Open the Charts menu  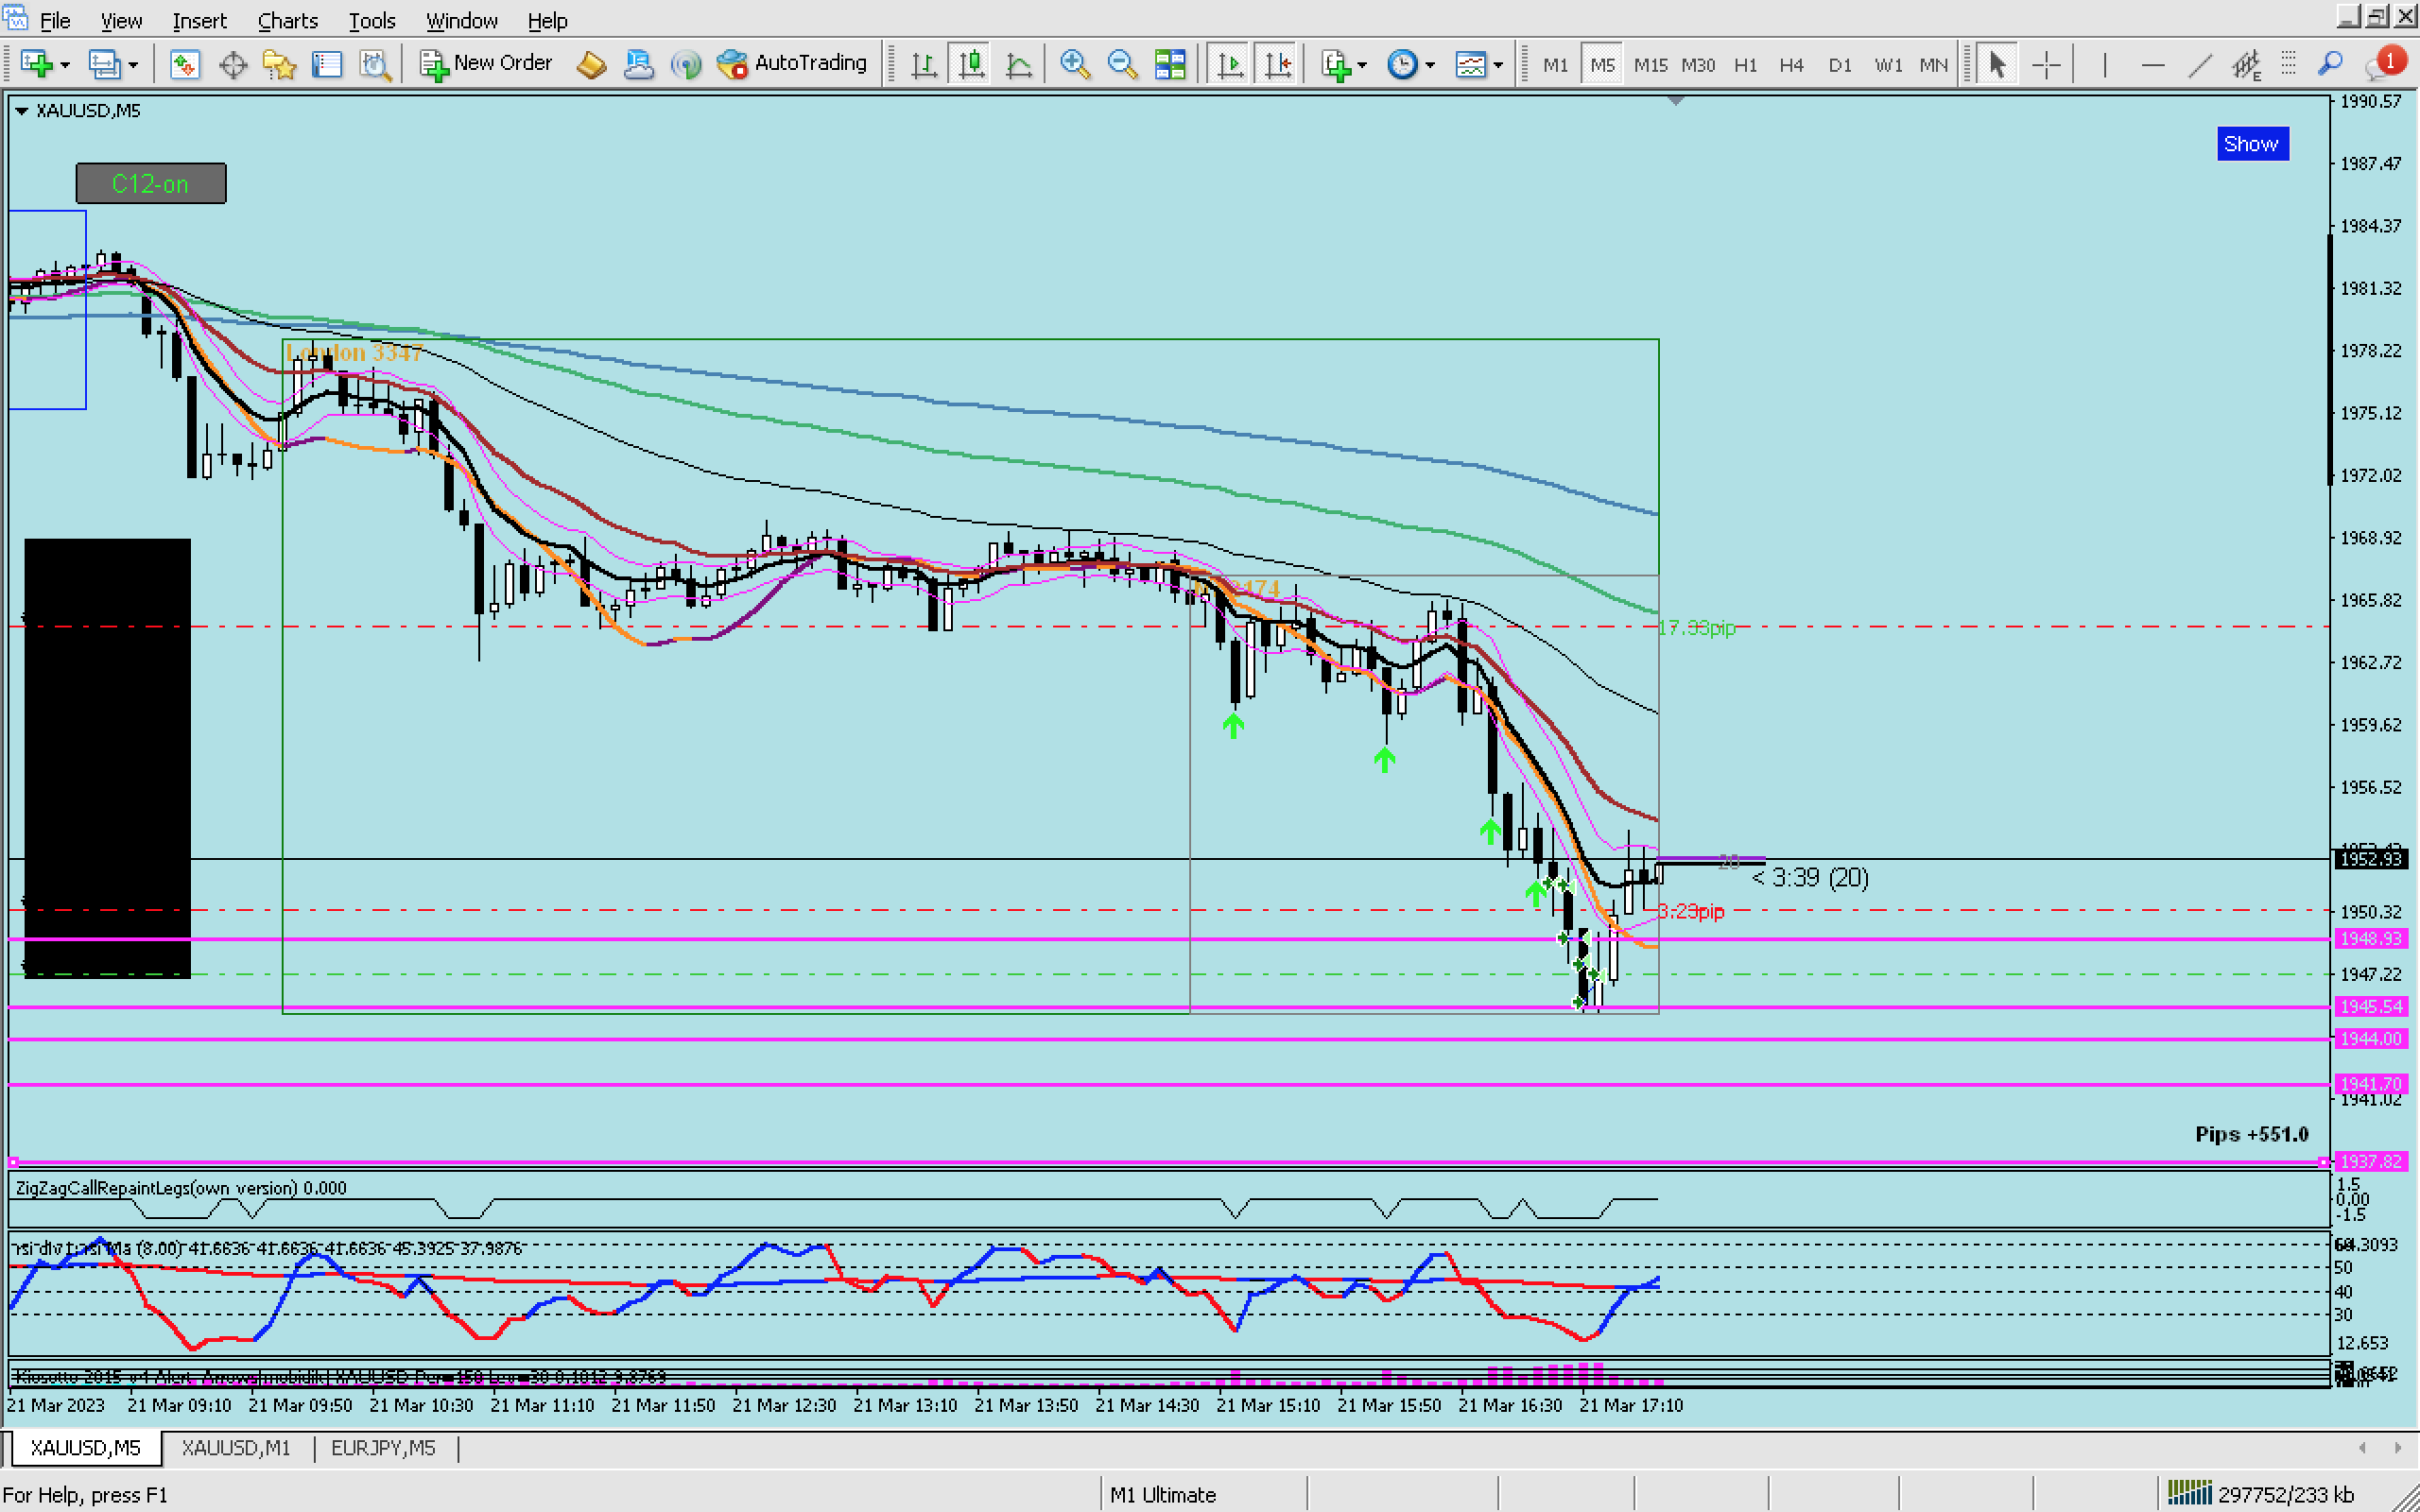point(287,20)
